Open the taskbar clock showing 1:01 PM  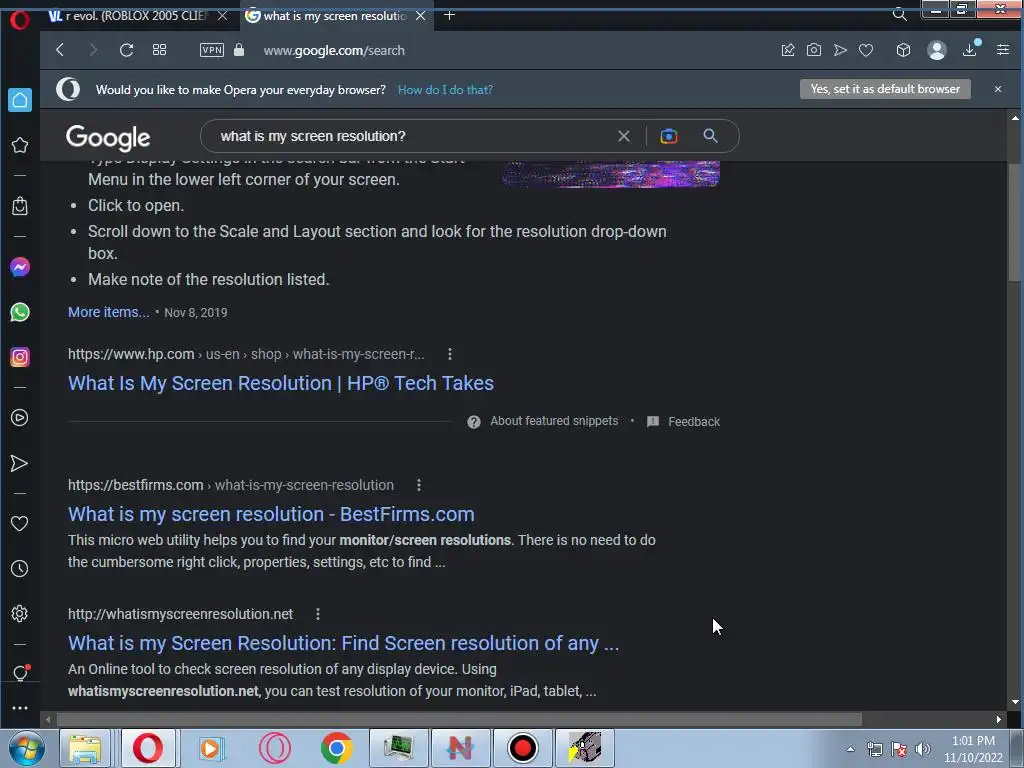point(973,749)
